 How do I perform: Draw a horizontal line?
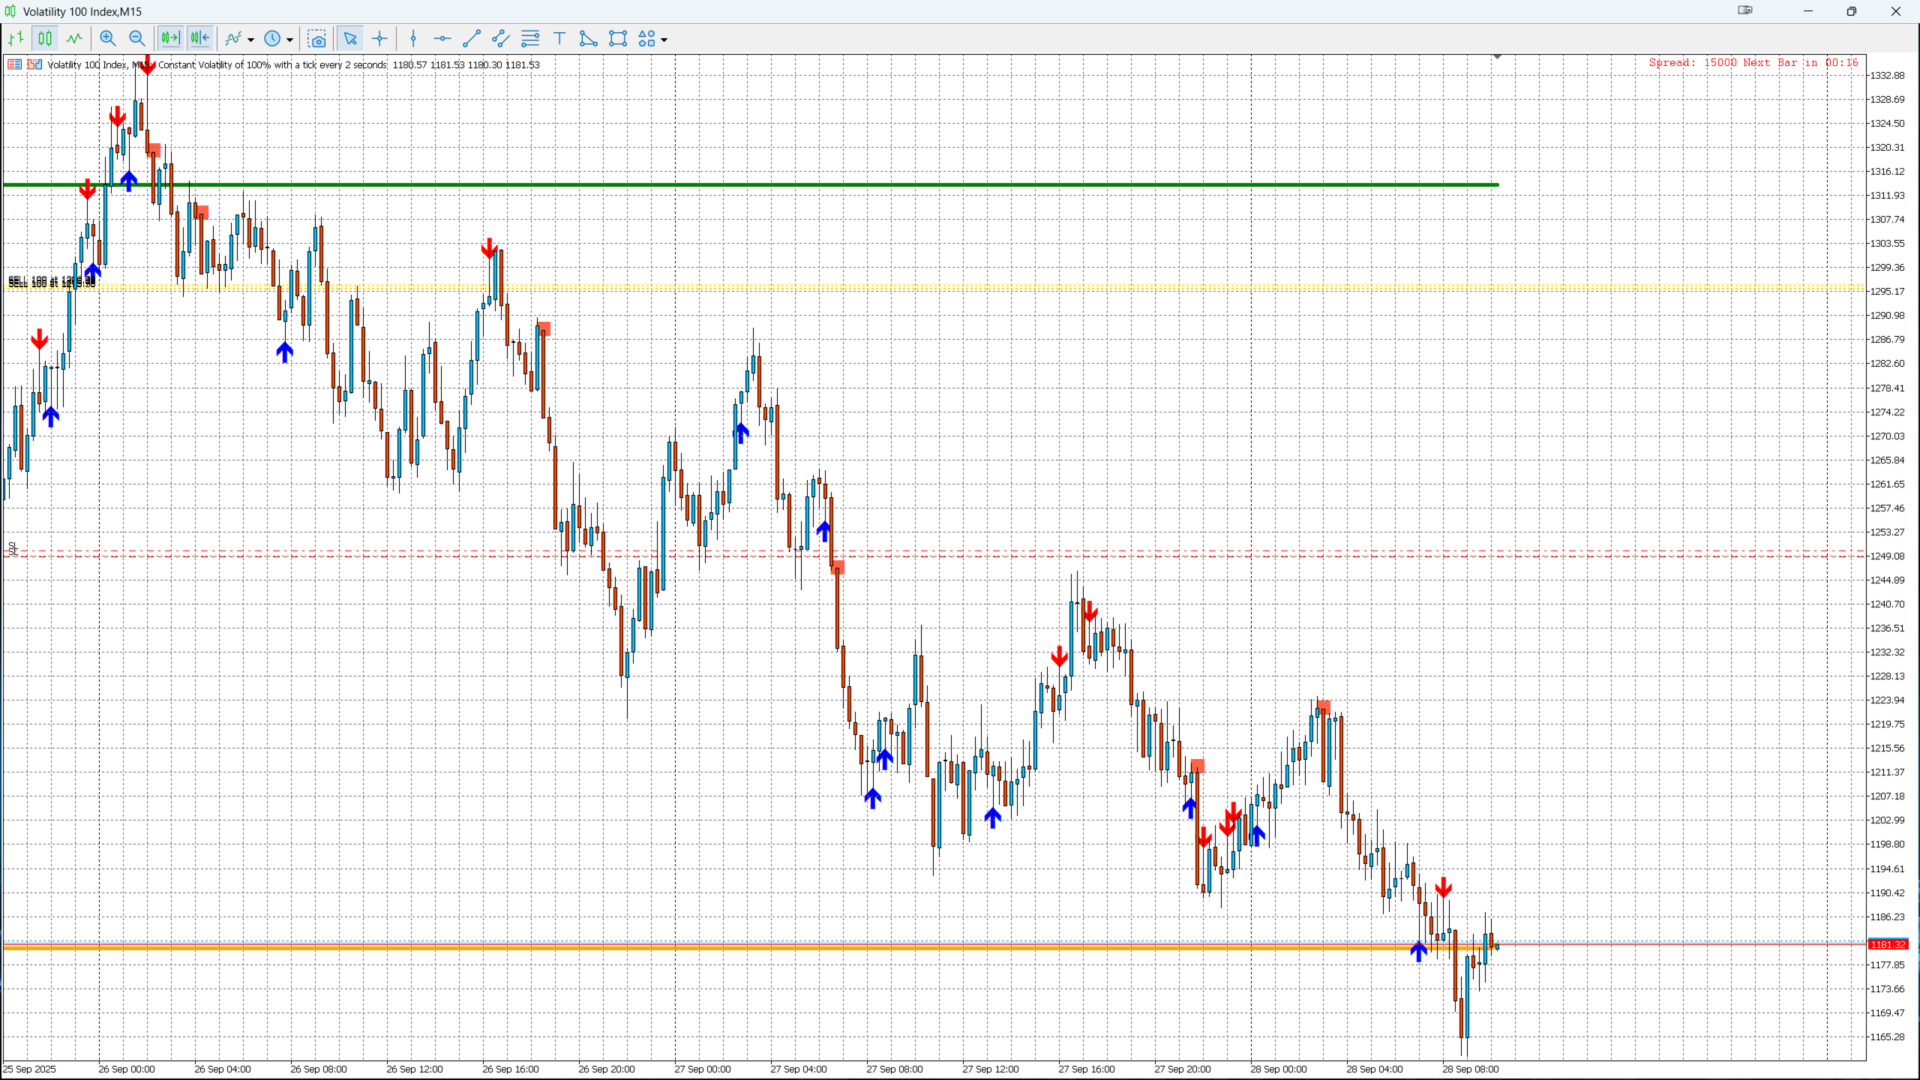442,39
